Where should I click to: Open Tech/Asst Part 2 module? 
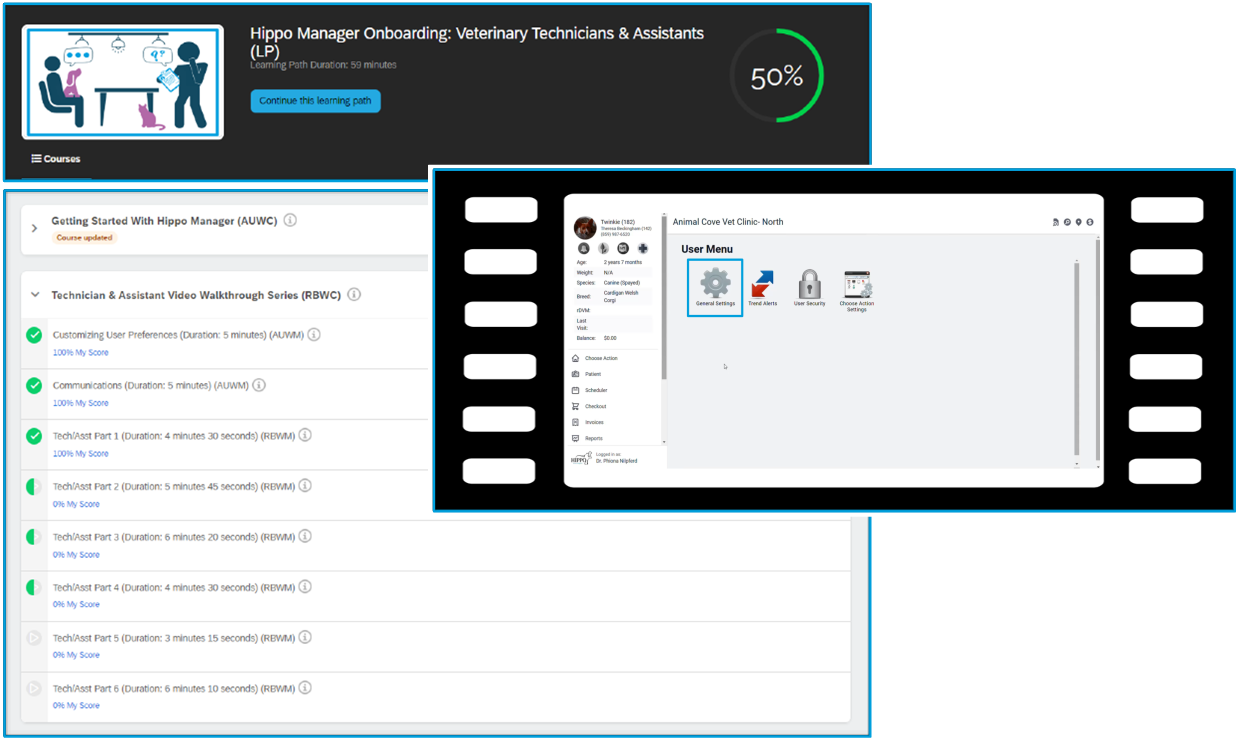[174, 486]
